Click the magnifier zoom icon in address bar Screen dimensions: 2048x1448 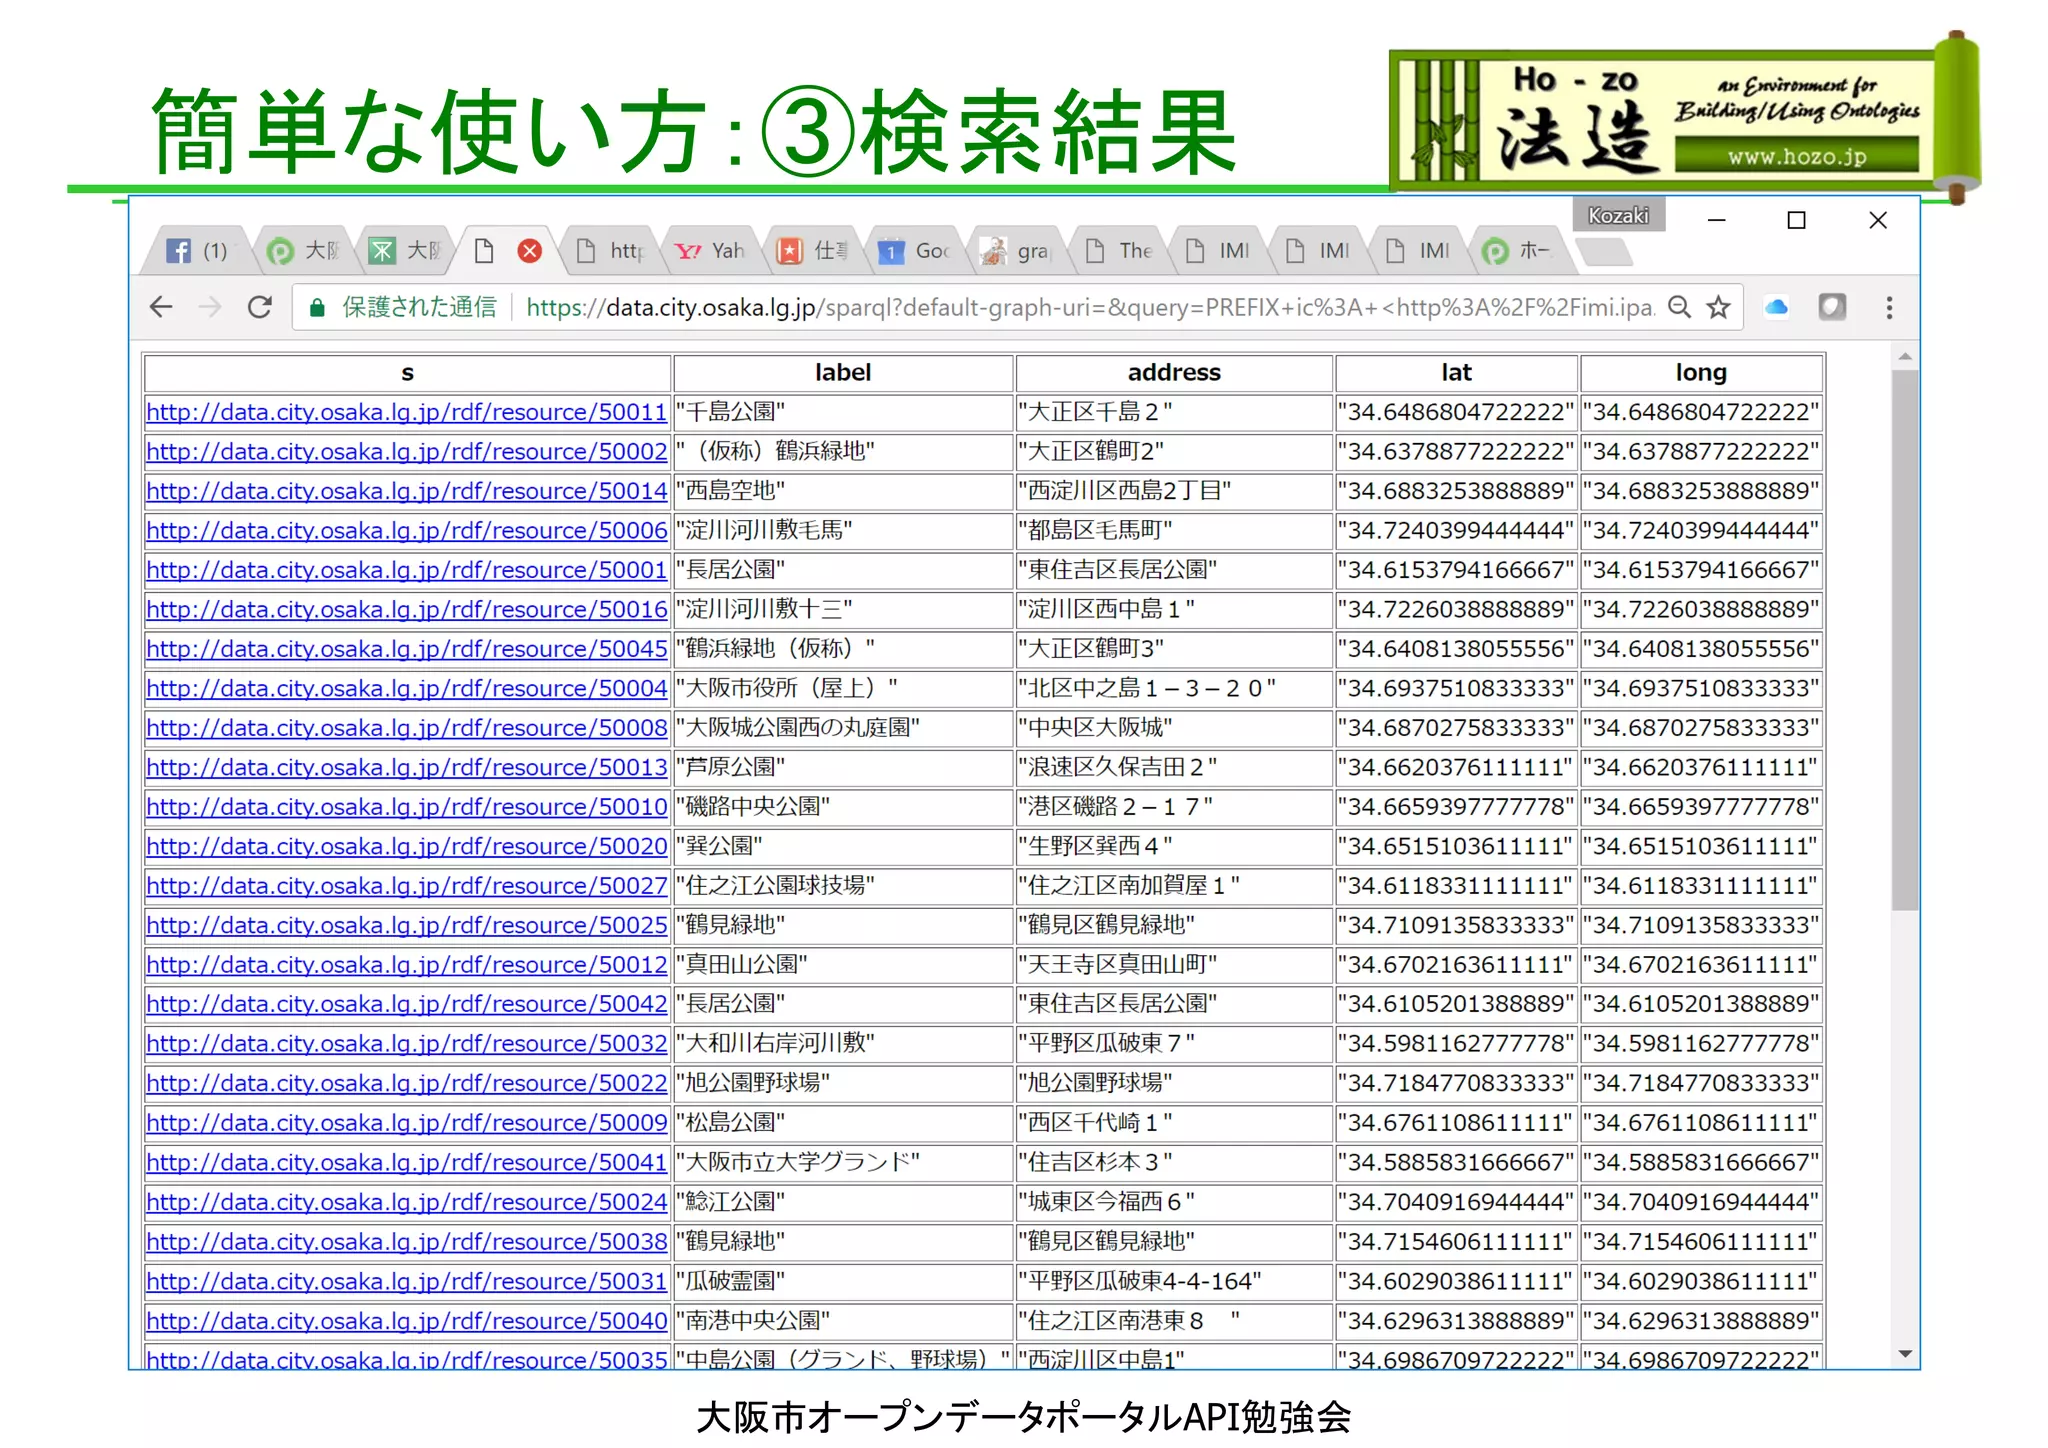1680,307
